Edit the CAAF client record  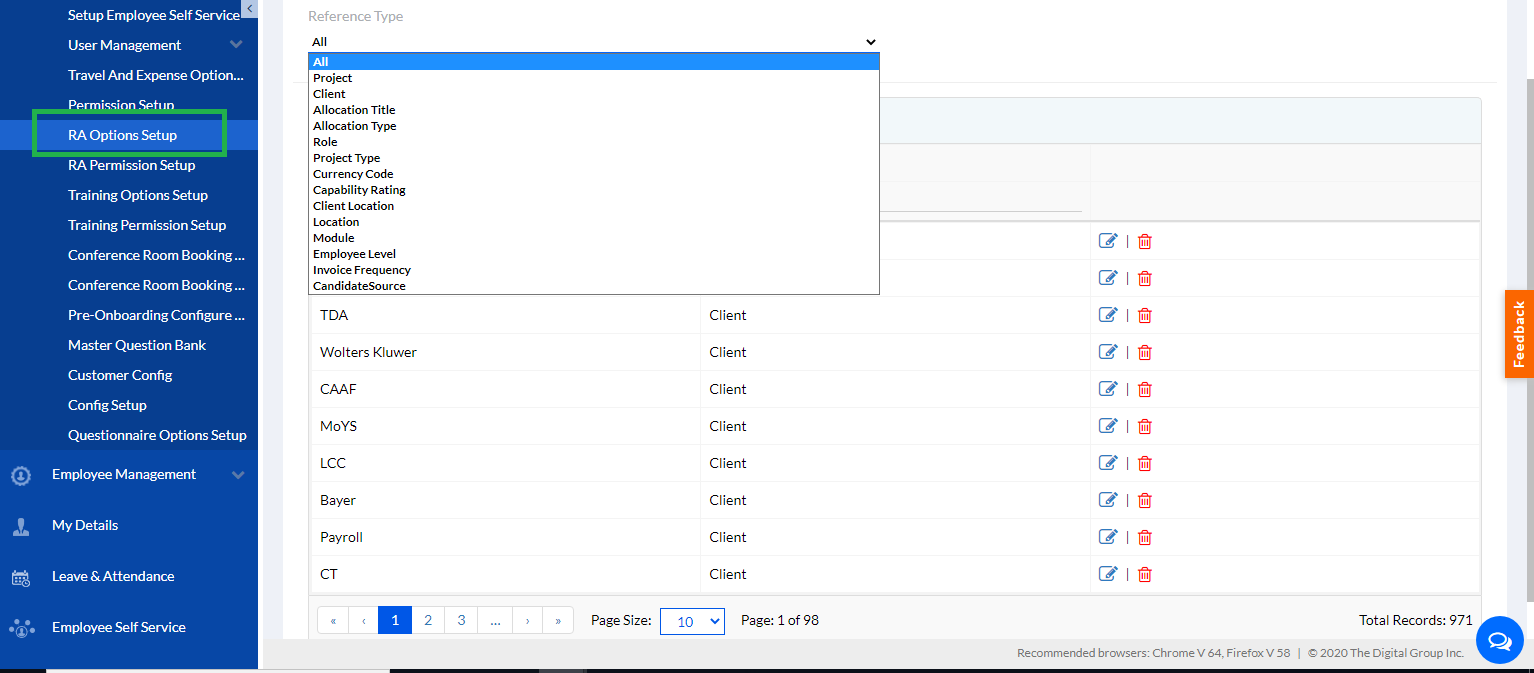click(x=1107, y=389)
